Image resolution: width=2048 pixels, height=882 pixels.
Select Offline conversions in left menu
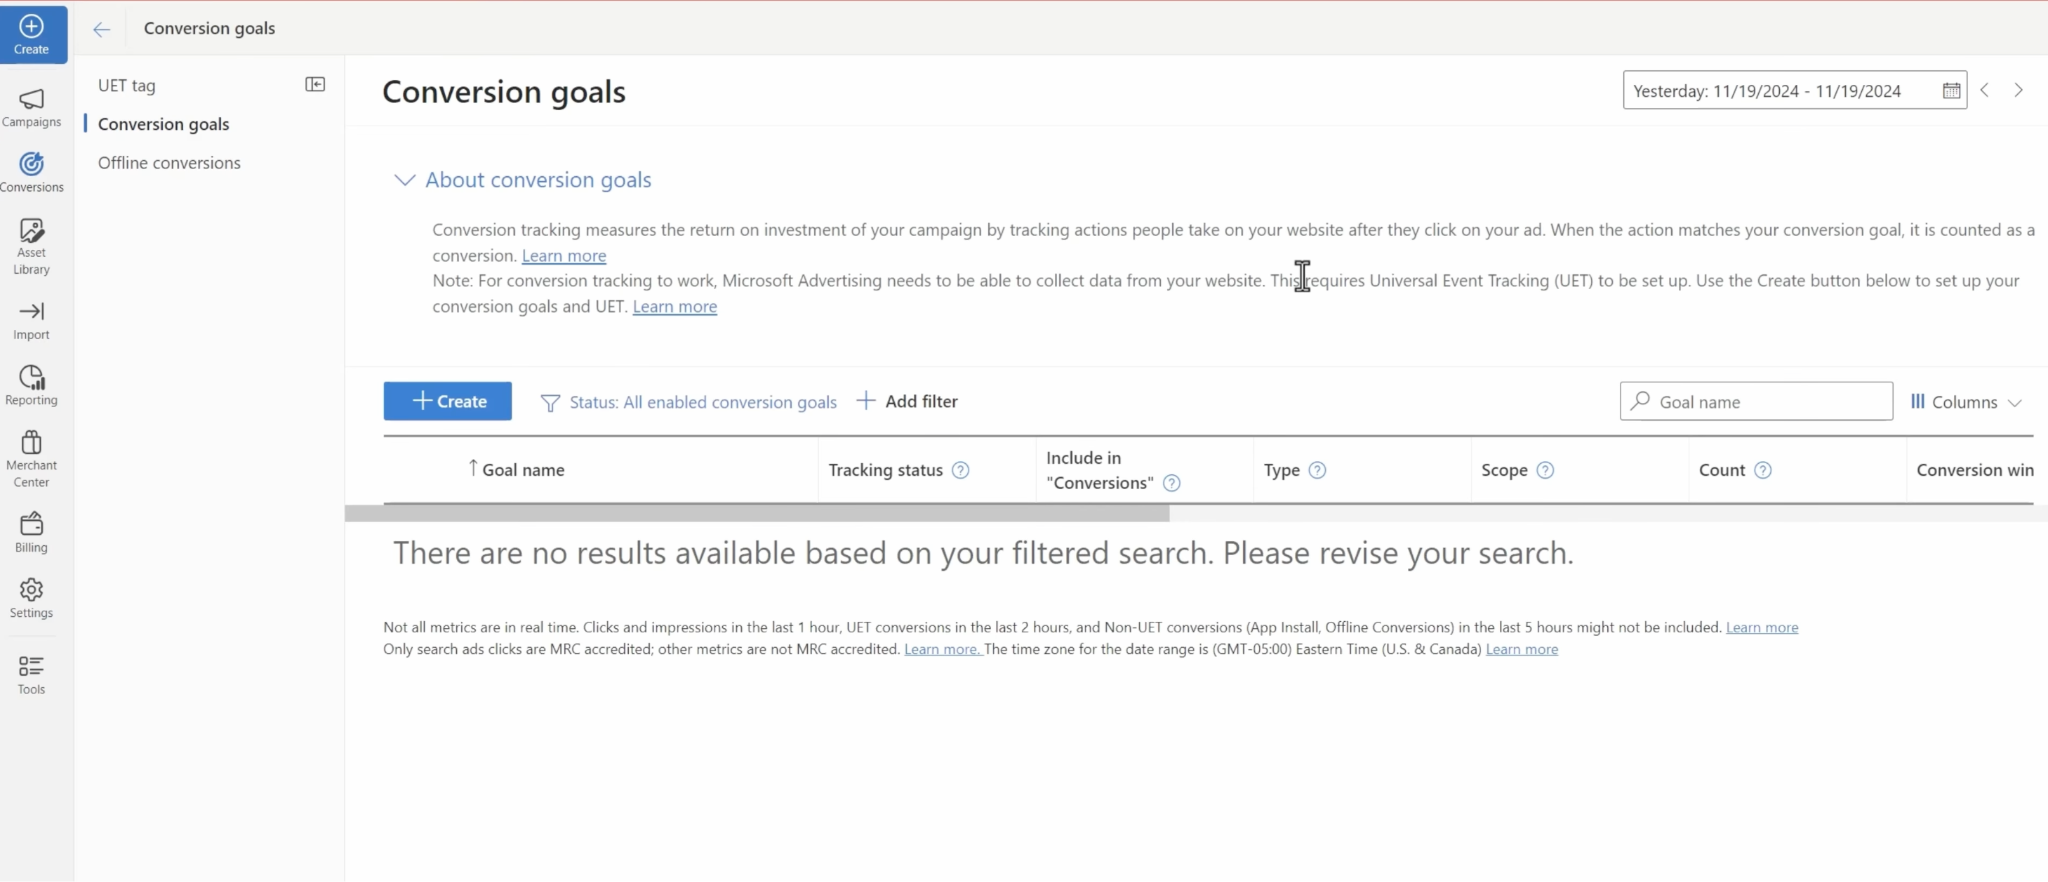click(x=169, y=163)
